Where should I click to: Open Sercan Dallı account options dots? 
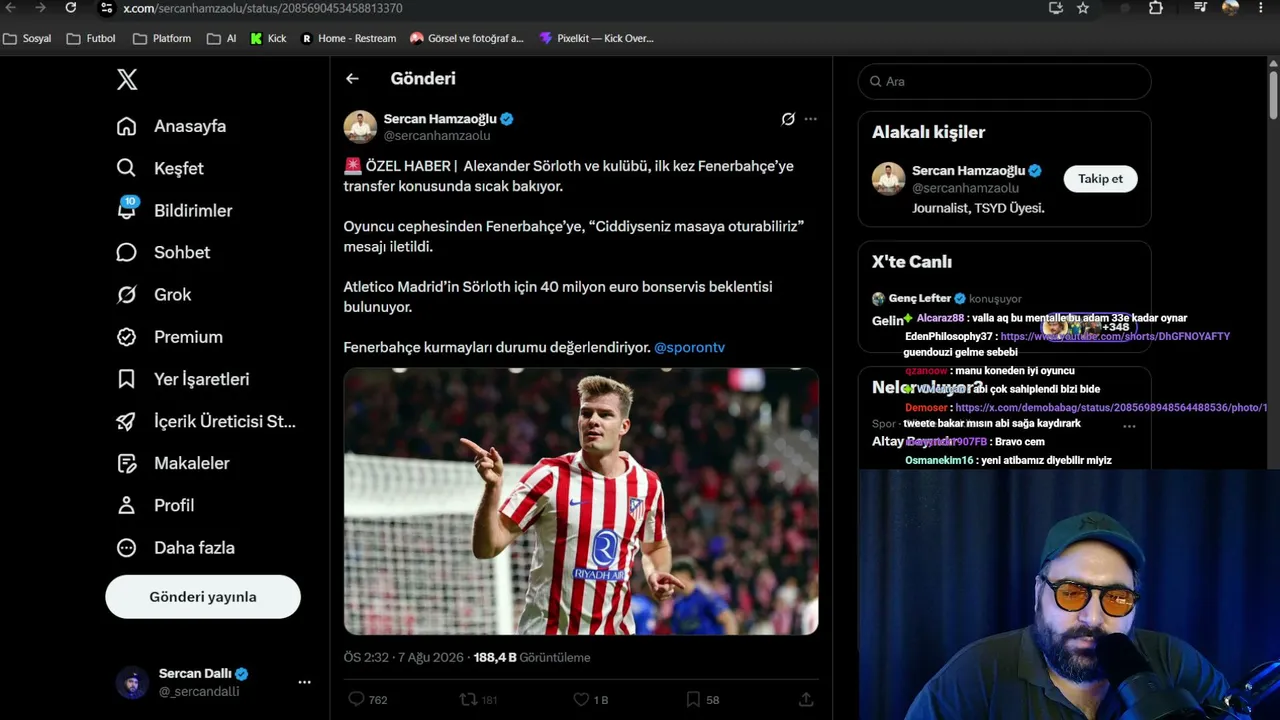pyautogui.click(x=304, y=682)
